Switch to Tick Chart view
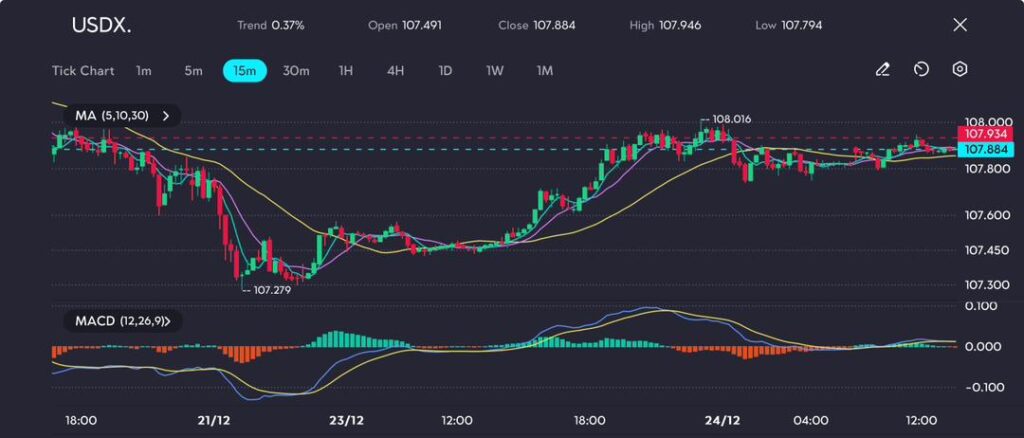Screen dimensions: 1024x438 click(82, 71)
